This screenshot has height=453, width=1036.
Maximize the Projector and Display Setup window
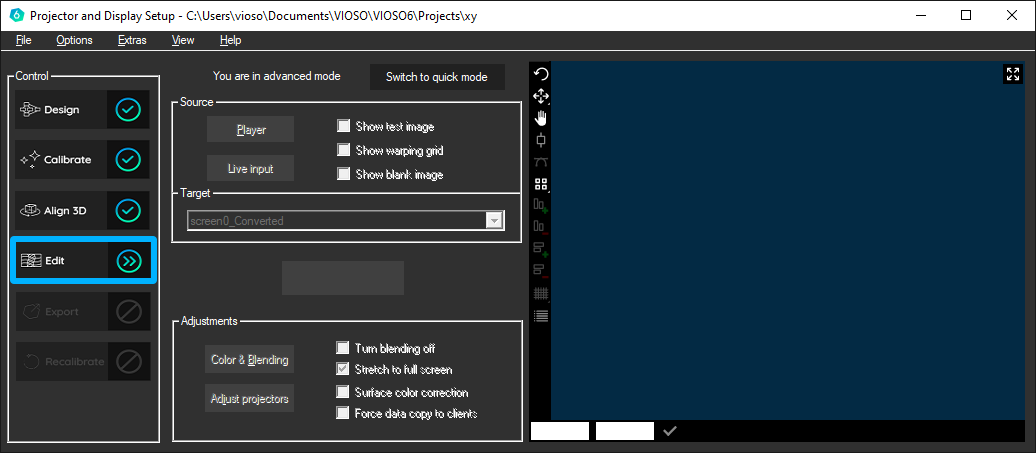click(966, 15)
